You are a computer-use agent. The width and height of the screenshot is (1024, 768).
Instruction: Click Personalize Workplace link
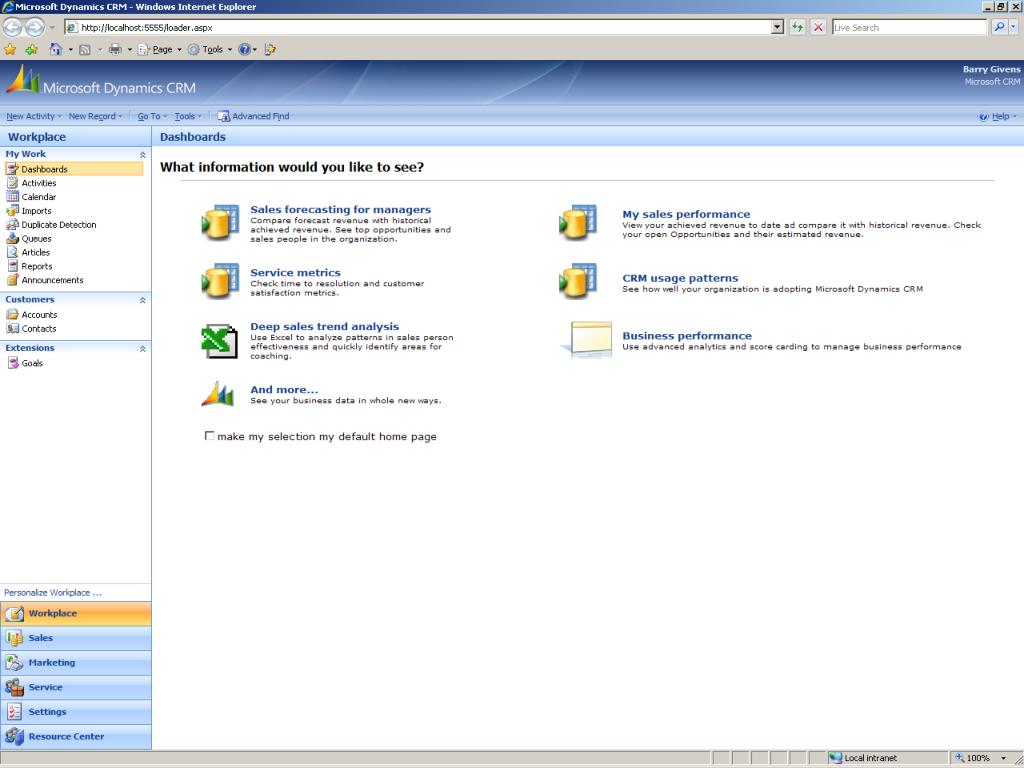[53, 593]
